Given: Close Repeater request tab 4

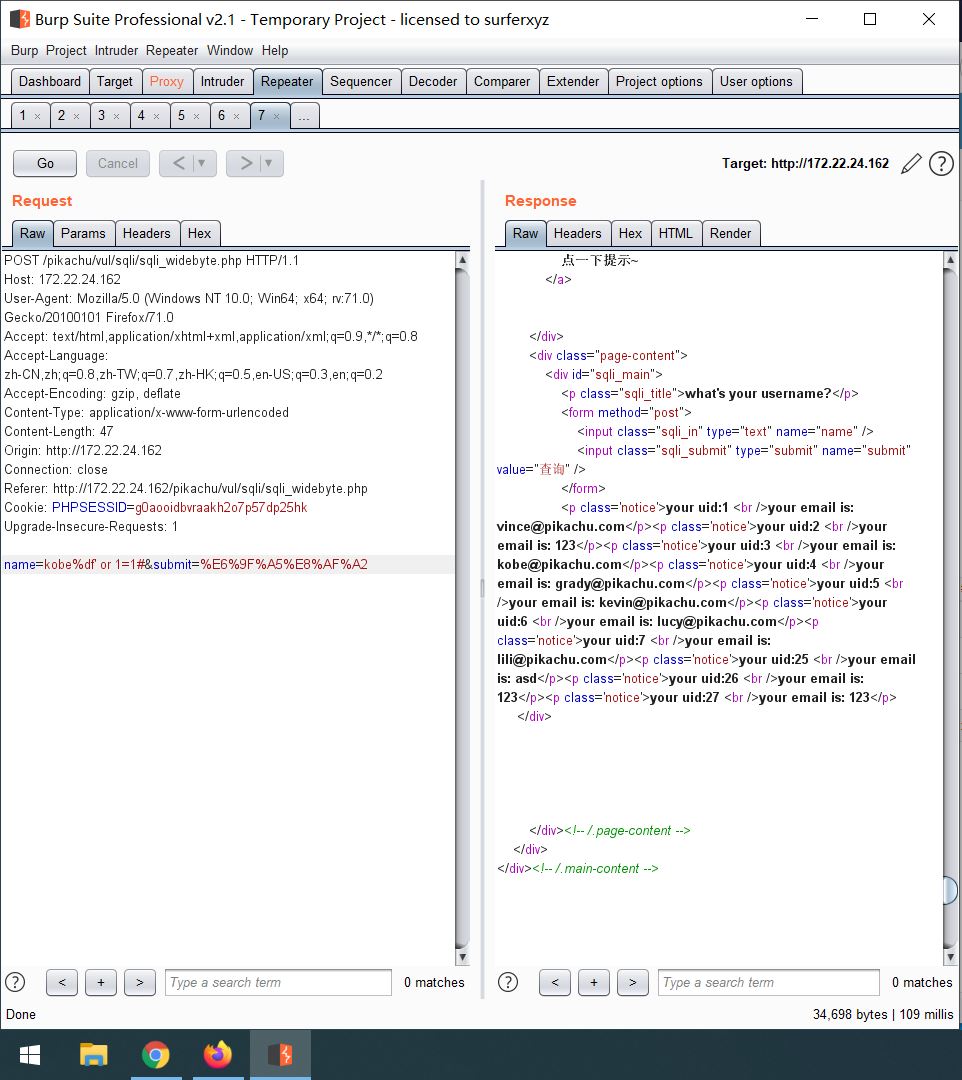Looking at the screenshot, I should (156, 116).
